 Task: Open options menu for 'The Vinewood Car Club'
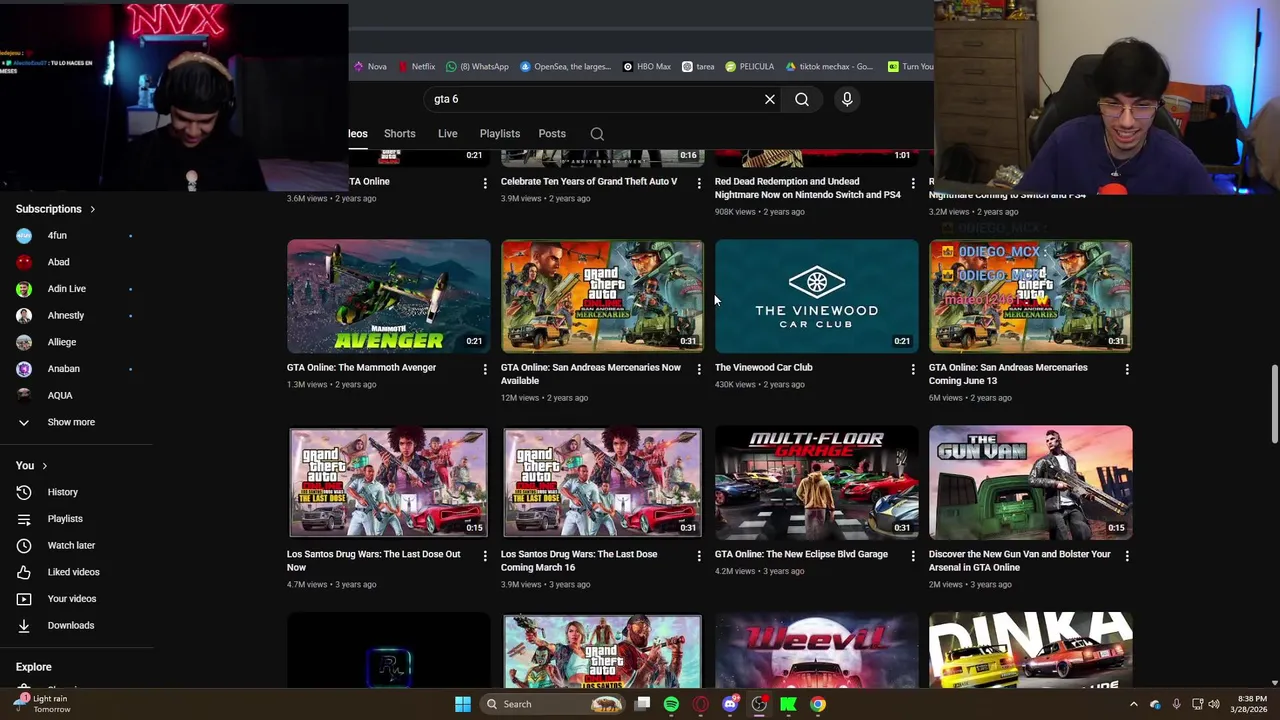coord(913,369)
